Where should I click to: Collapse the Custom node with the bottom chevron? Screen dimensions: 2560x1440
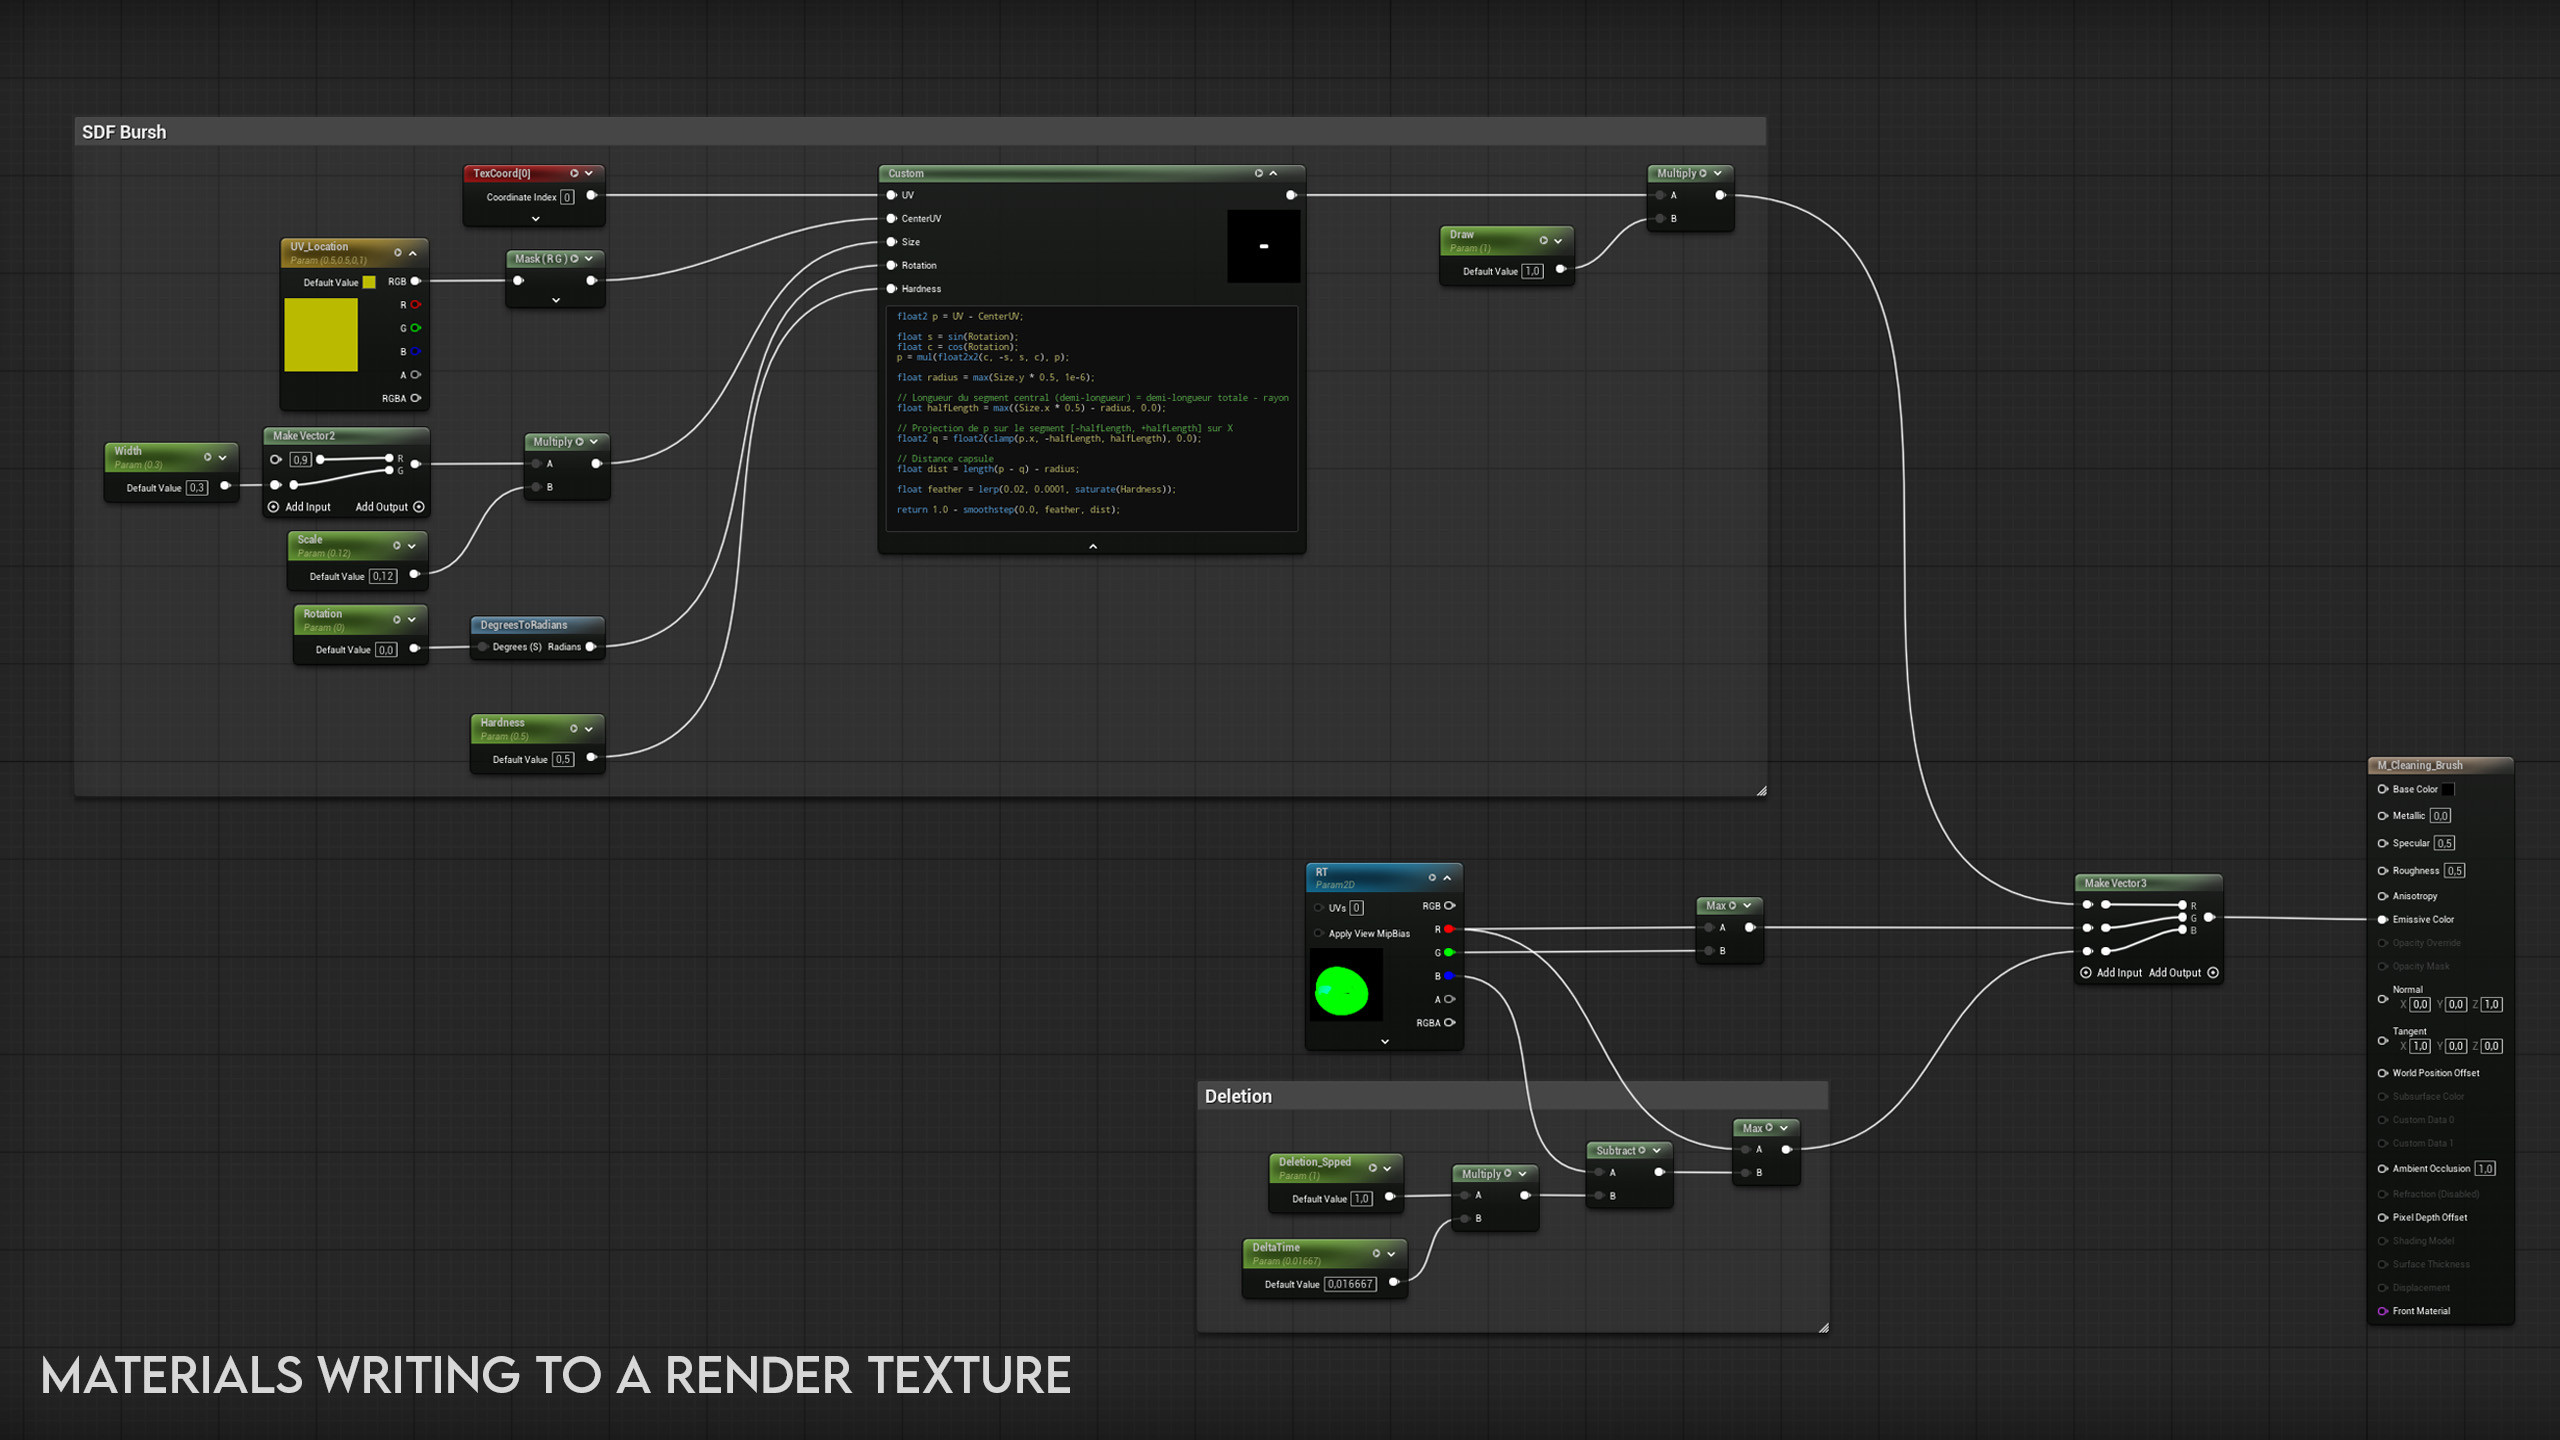[x=1092, y=546]
